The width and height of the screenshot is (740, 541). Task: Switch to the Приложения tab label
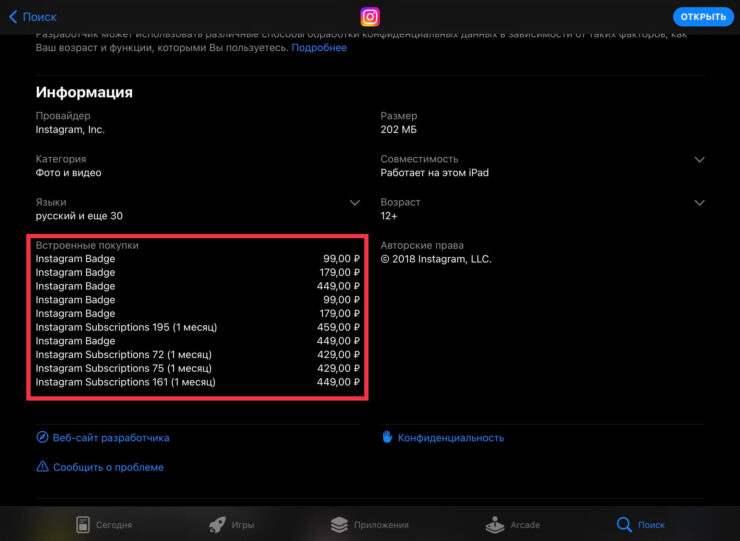click(381, 525)
